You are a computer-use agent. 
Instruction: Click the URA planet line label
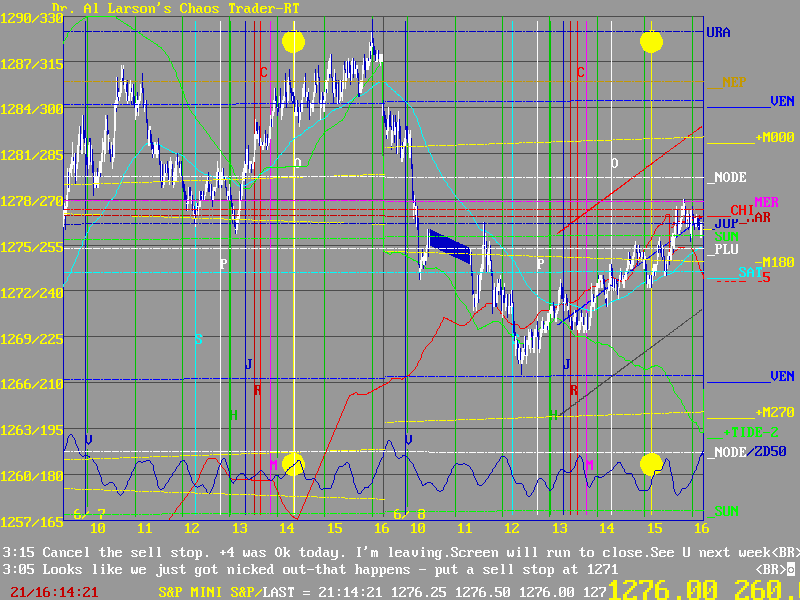click(718, 33)
